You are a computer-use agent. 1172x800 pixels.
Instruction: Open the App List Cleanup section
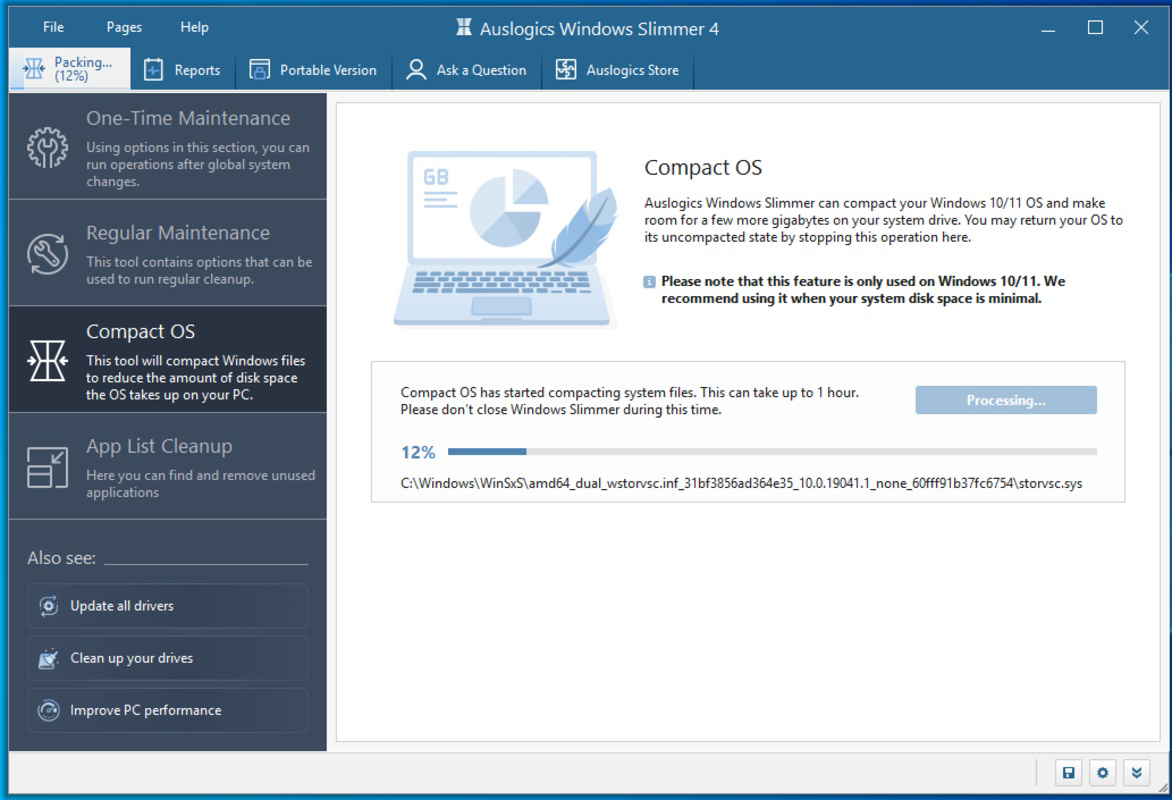tap(167, 466)
